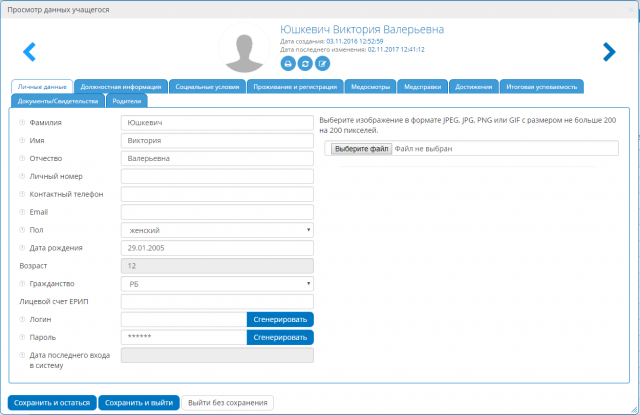
Task: Generate login with Сгенерировать button
Action: click(x=280, y=320)
